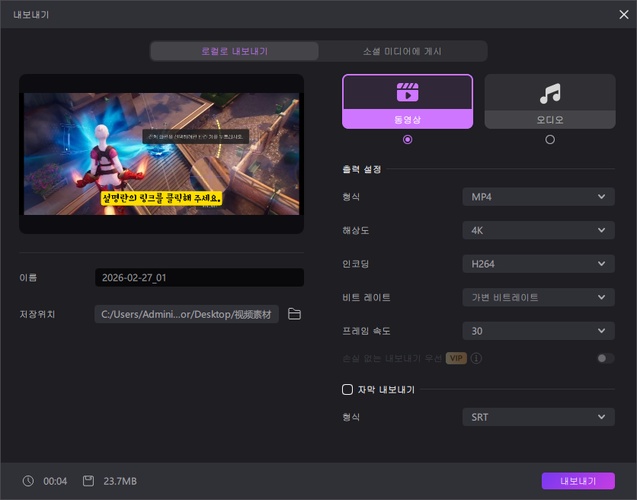This screenshot has width=637, height=500.
Task: Select the 동영상 video export card
Action: pyautogui.click(x=407, y=101)
